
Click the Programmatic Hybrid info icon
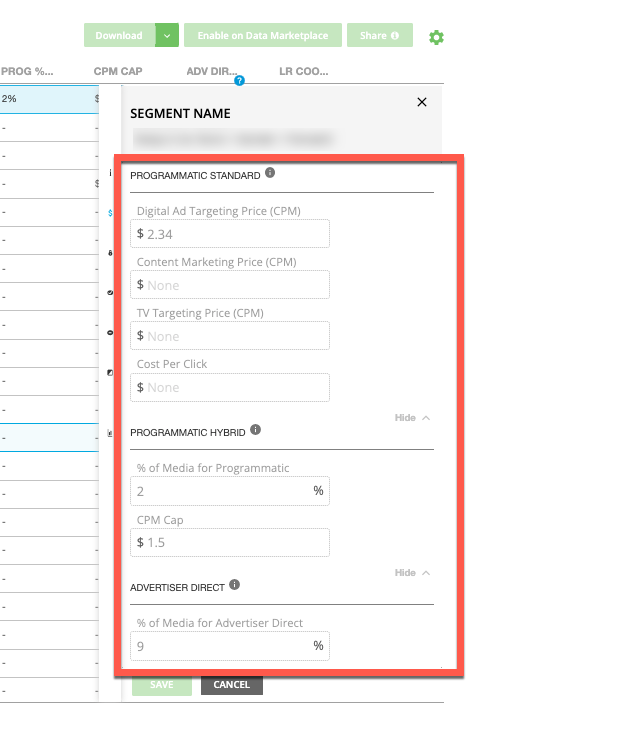pyautogui.click(x=256, y=430)
